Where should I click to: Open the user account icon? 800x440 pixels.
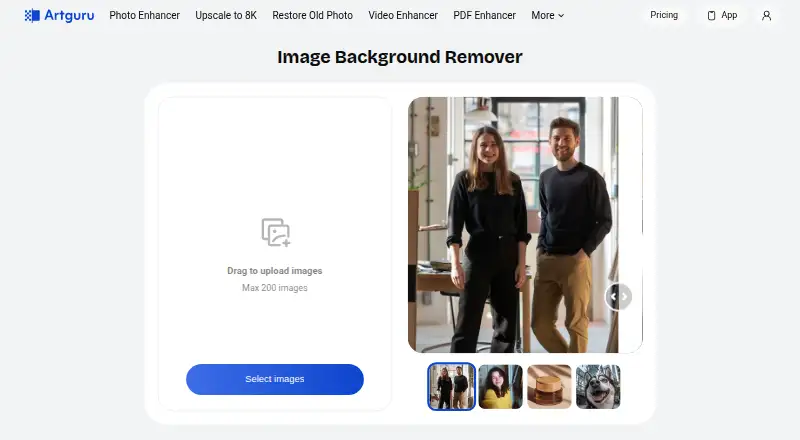766,16
